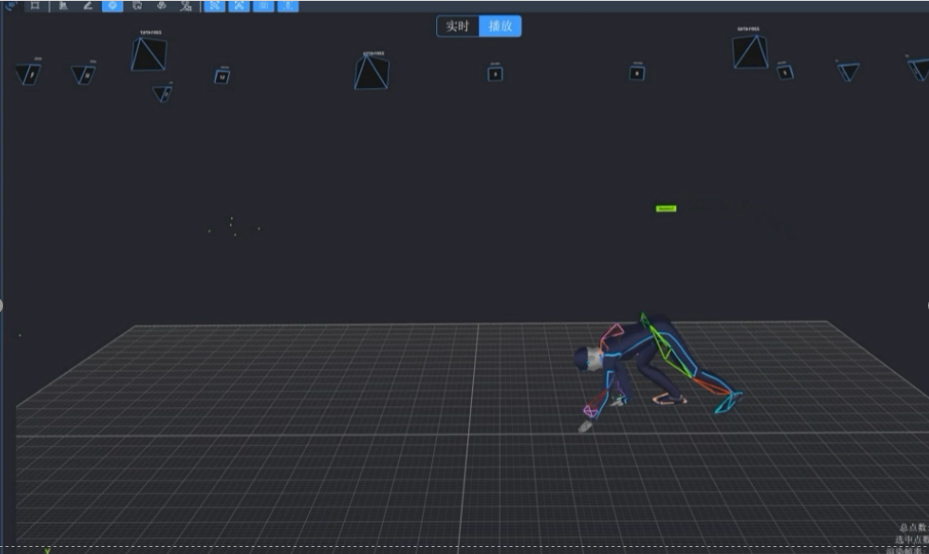Screen dimensions: 929x554
Task: Click the shield-shaped toolbar icon
Action: click(137, 5)
